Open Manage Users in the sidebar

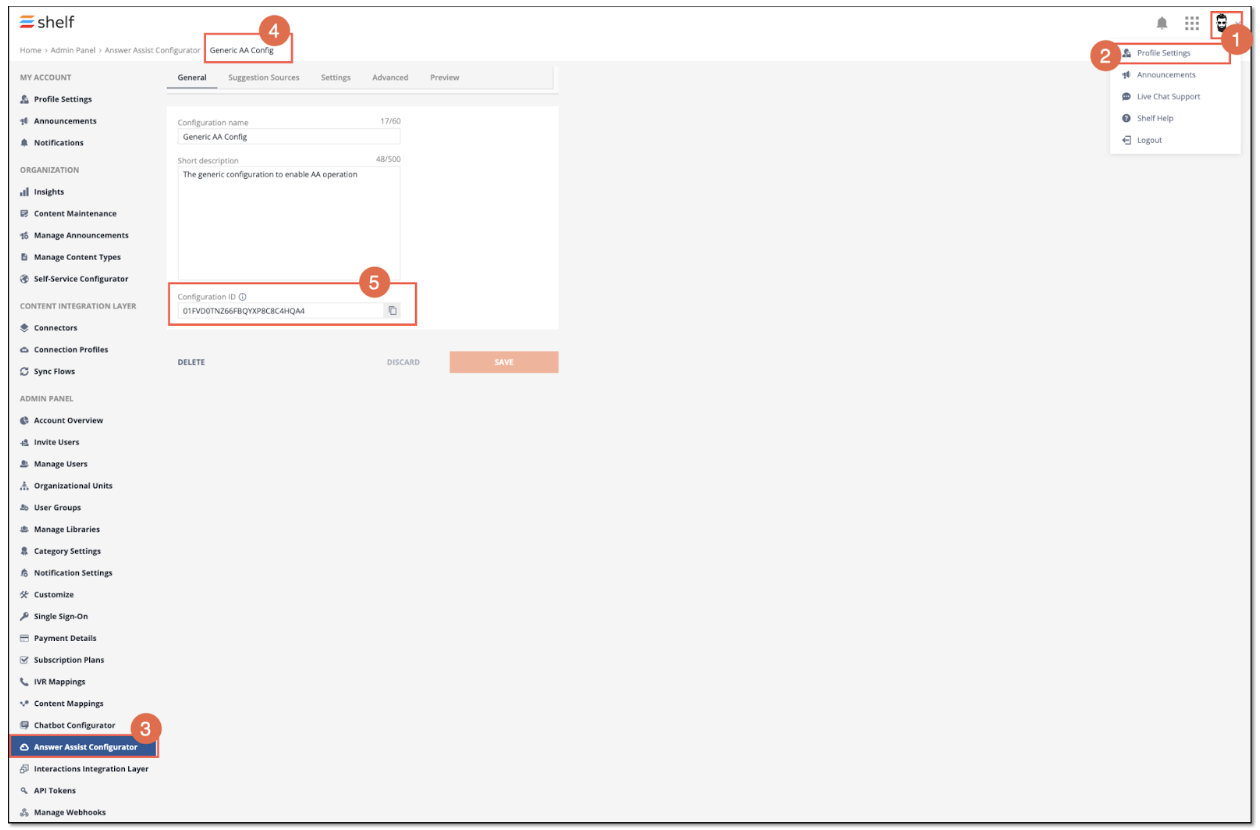pos(61,464)
